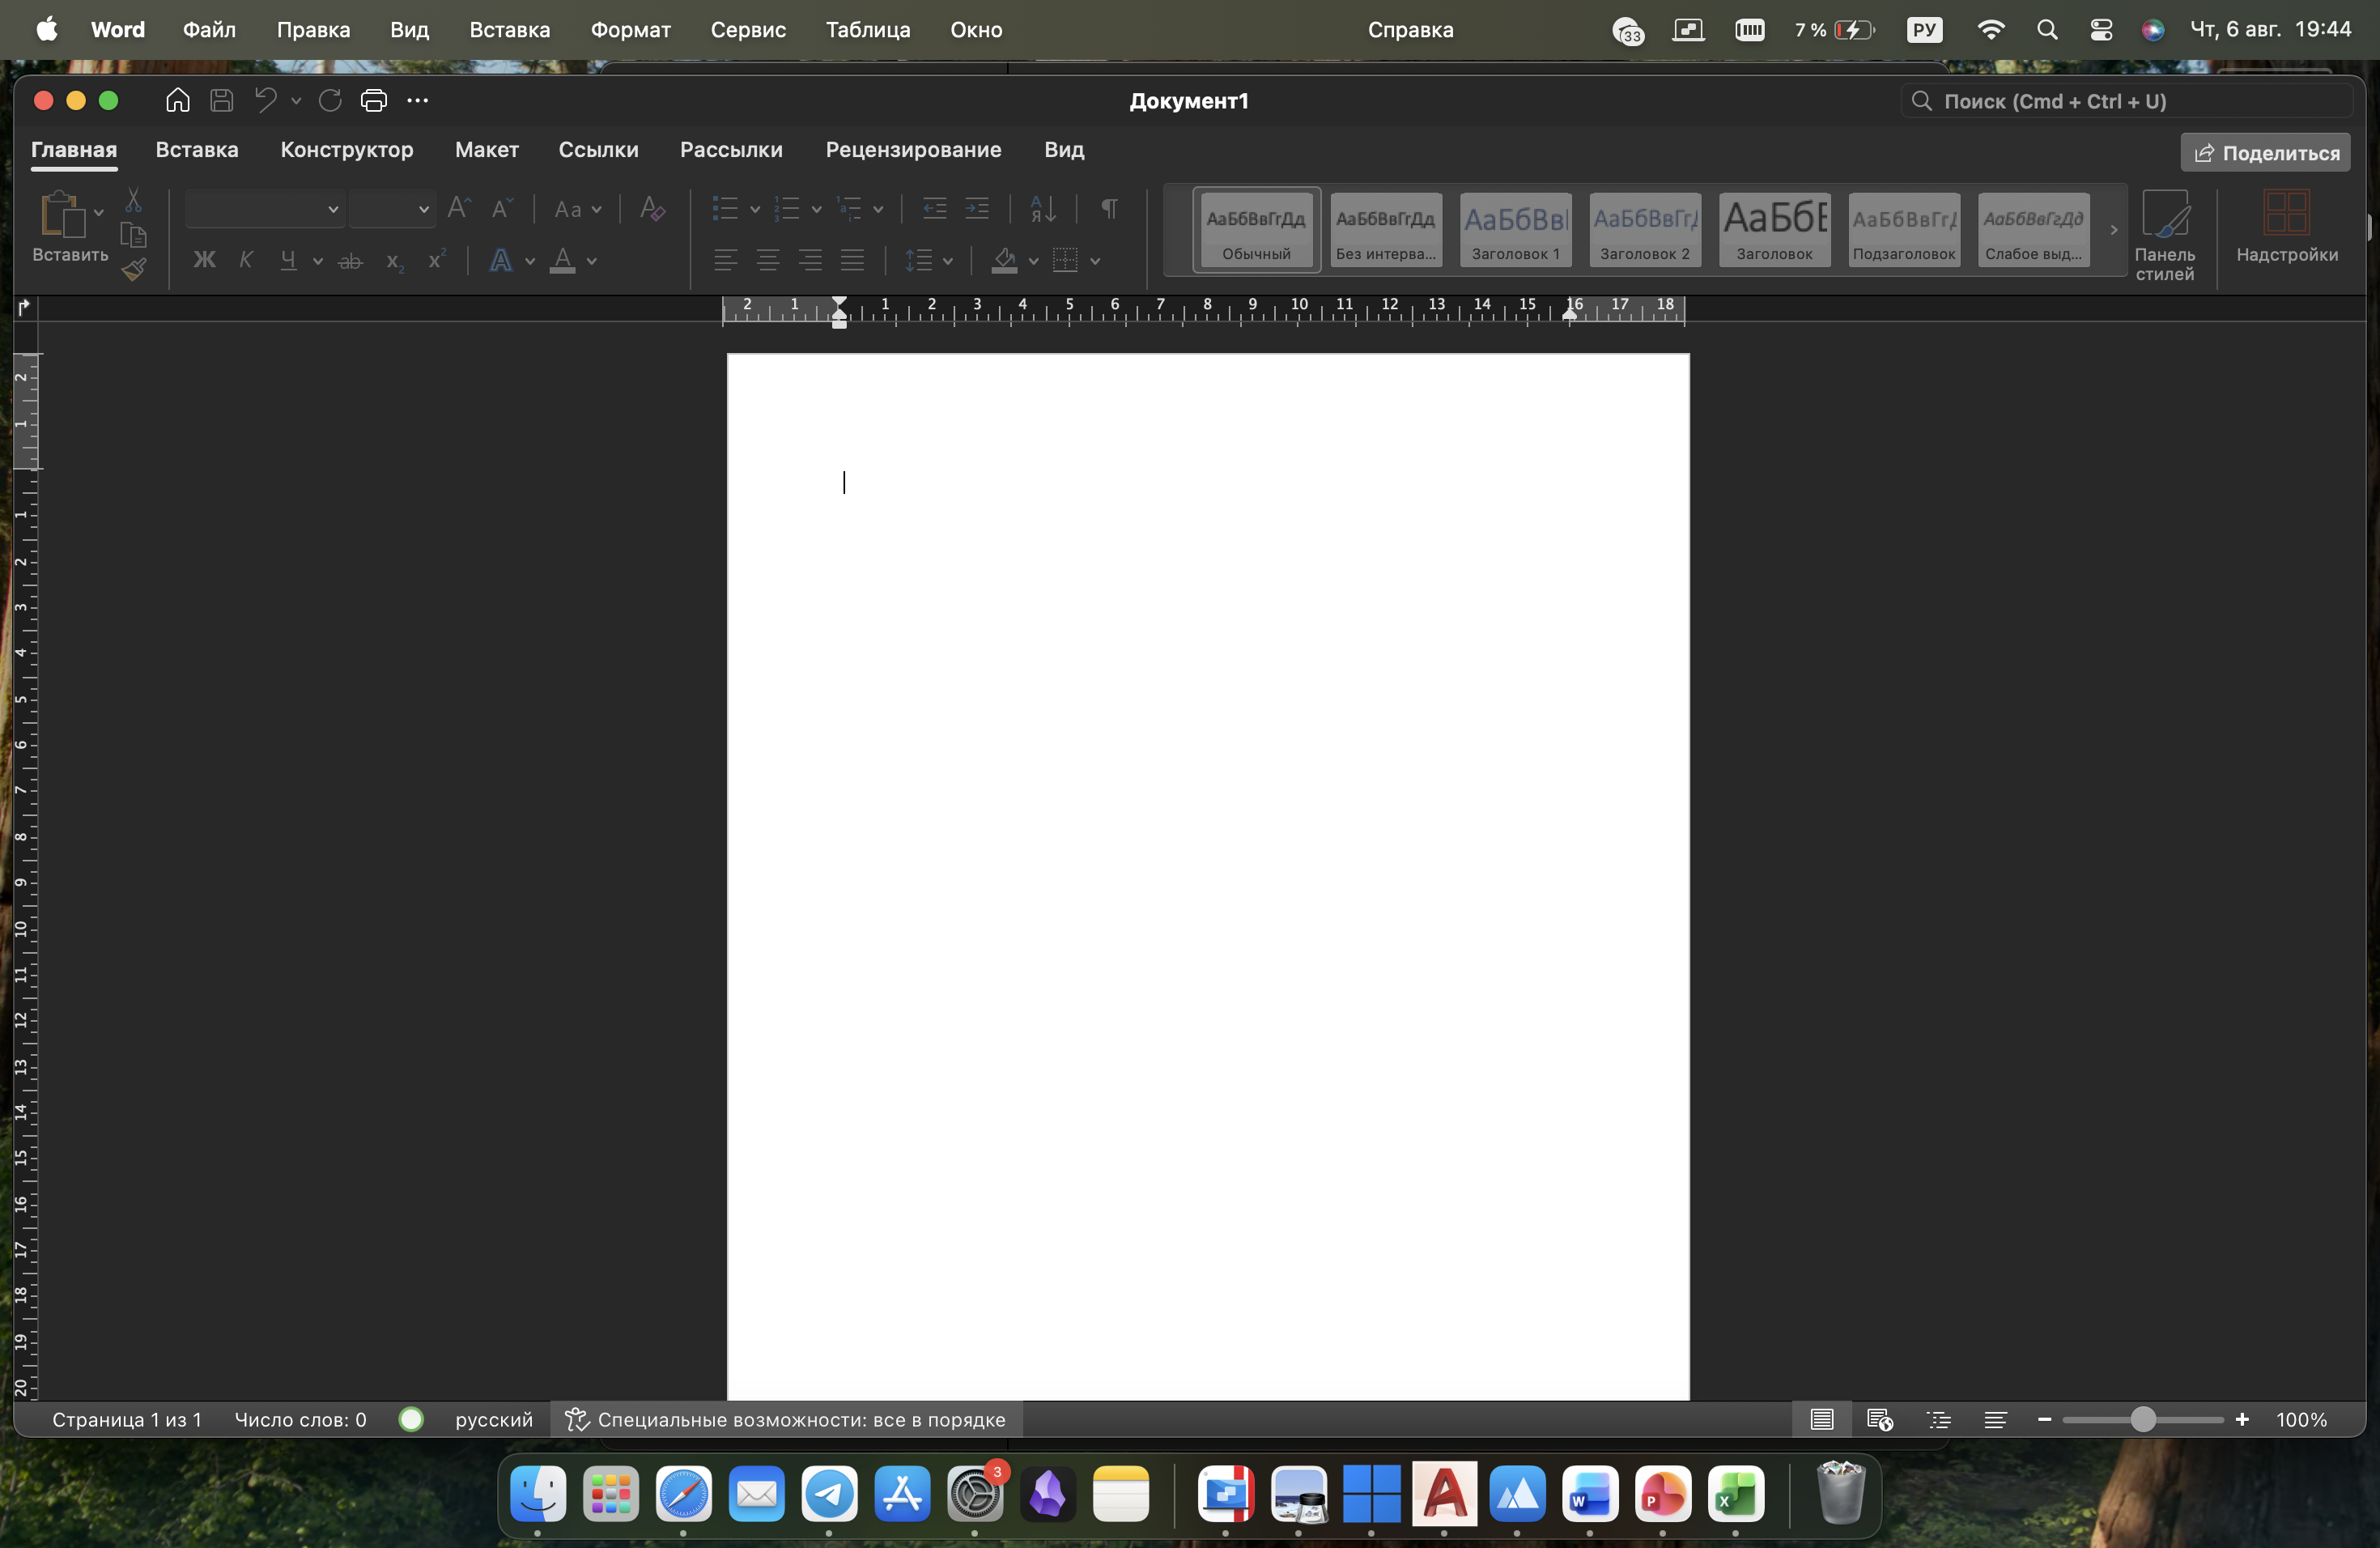Toggle paragraph marks (¶) display
This screenshot has width=2380, height=1548.
coord(1109,208)
